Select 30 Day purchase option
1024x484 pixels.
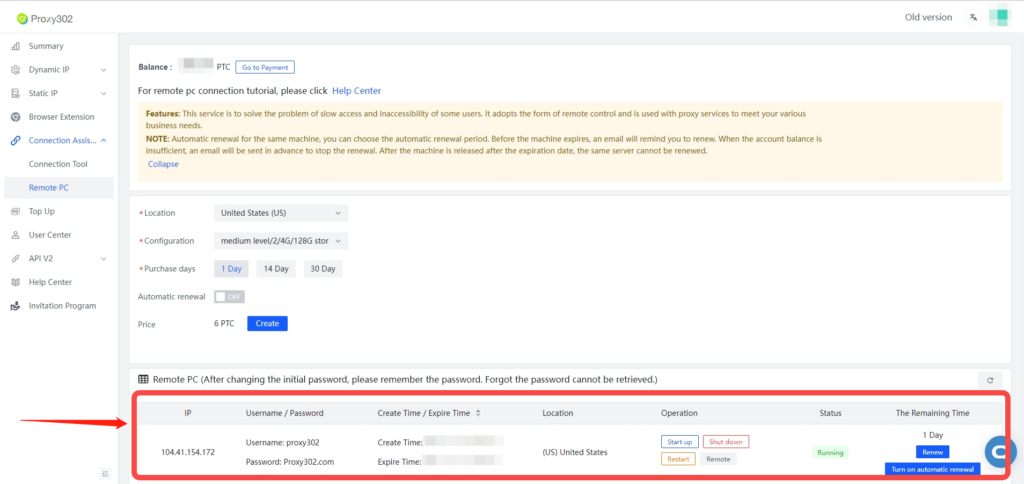[x=323, y=269]
